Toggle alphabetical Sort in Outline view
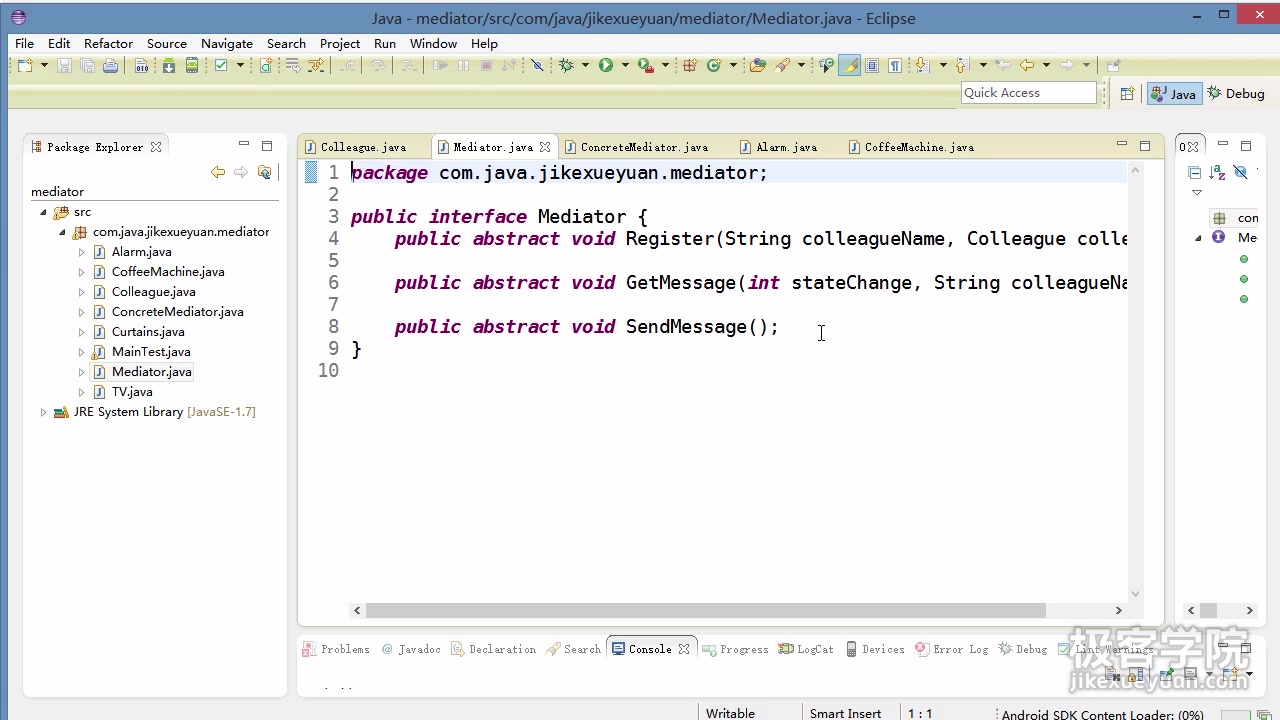 coord(1218,172)
